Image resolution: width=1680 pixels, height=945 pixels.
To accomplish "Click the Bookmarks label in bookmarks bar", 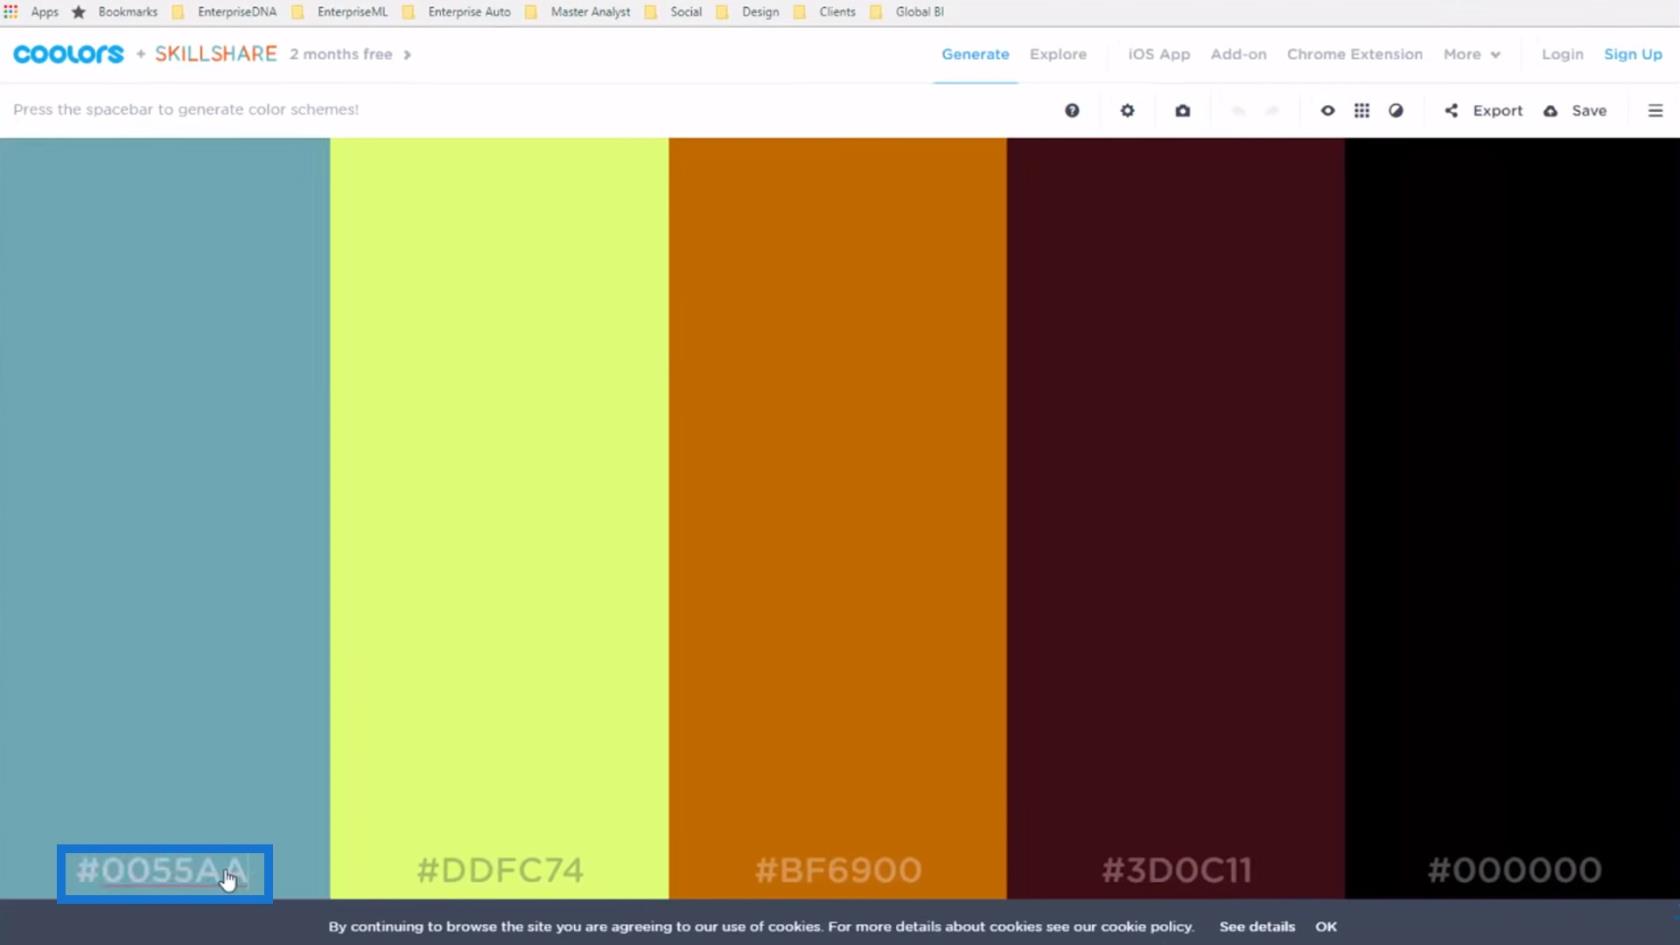I will click(x=128, y=12).
